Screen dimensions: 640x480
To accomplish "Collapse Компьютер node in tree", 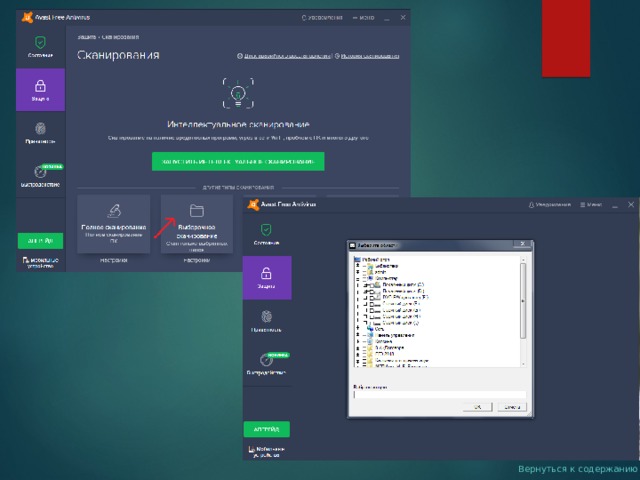I will [358, 279].
